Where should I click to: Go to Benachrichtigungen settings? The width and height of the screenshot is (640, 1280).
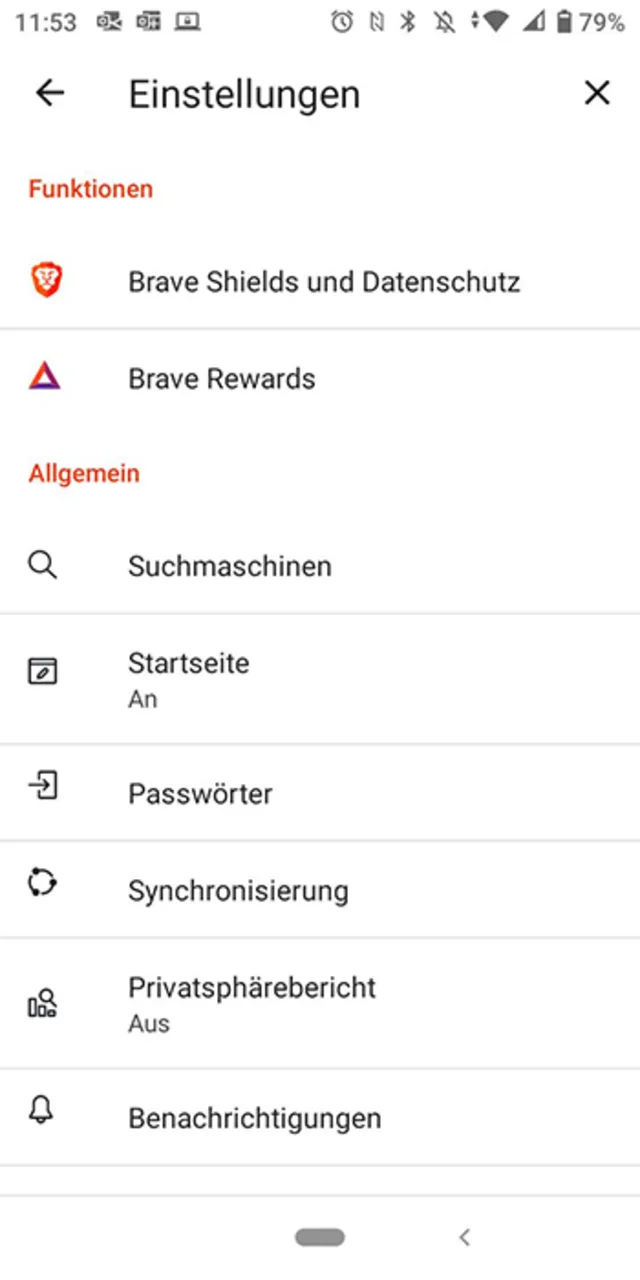click(x=255, y=1117)
